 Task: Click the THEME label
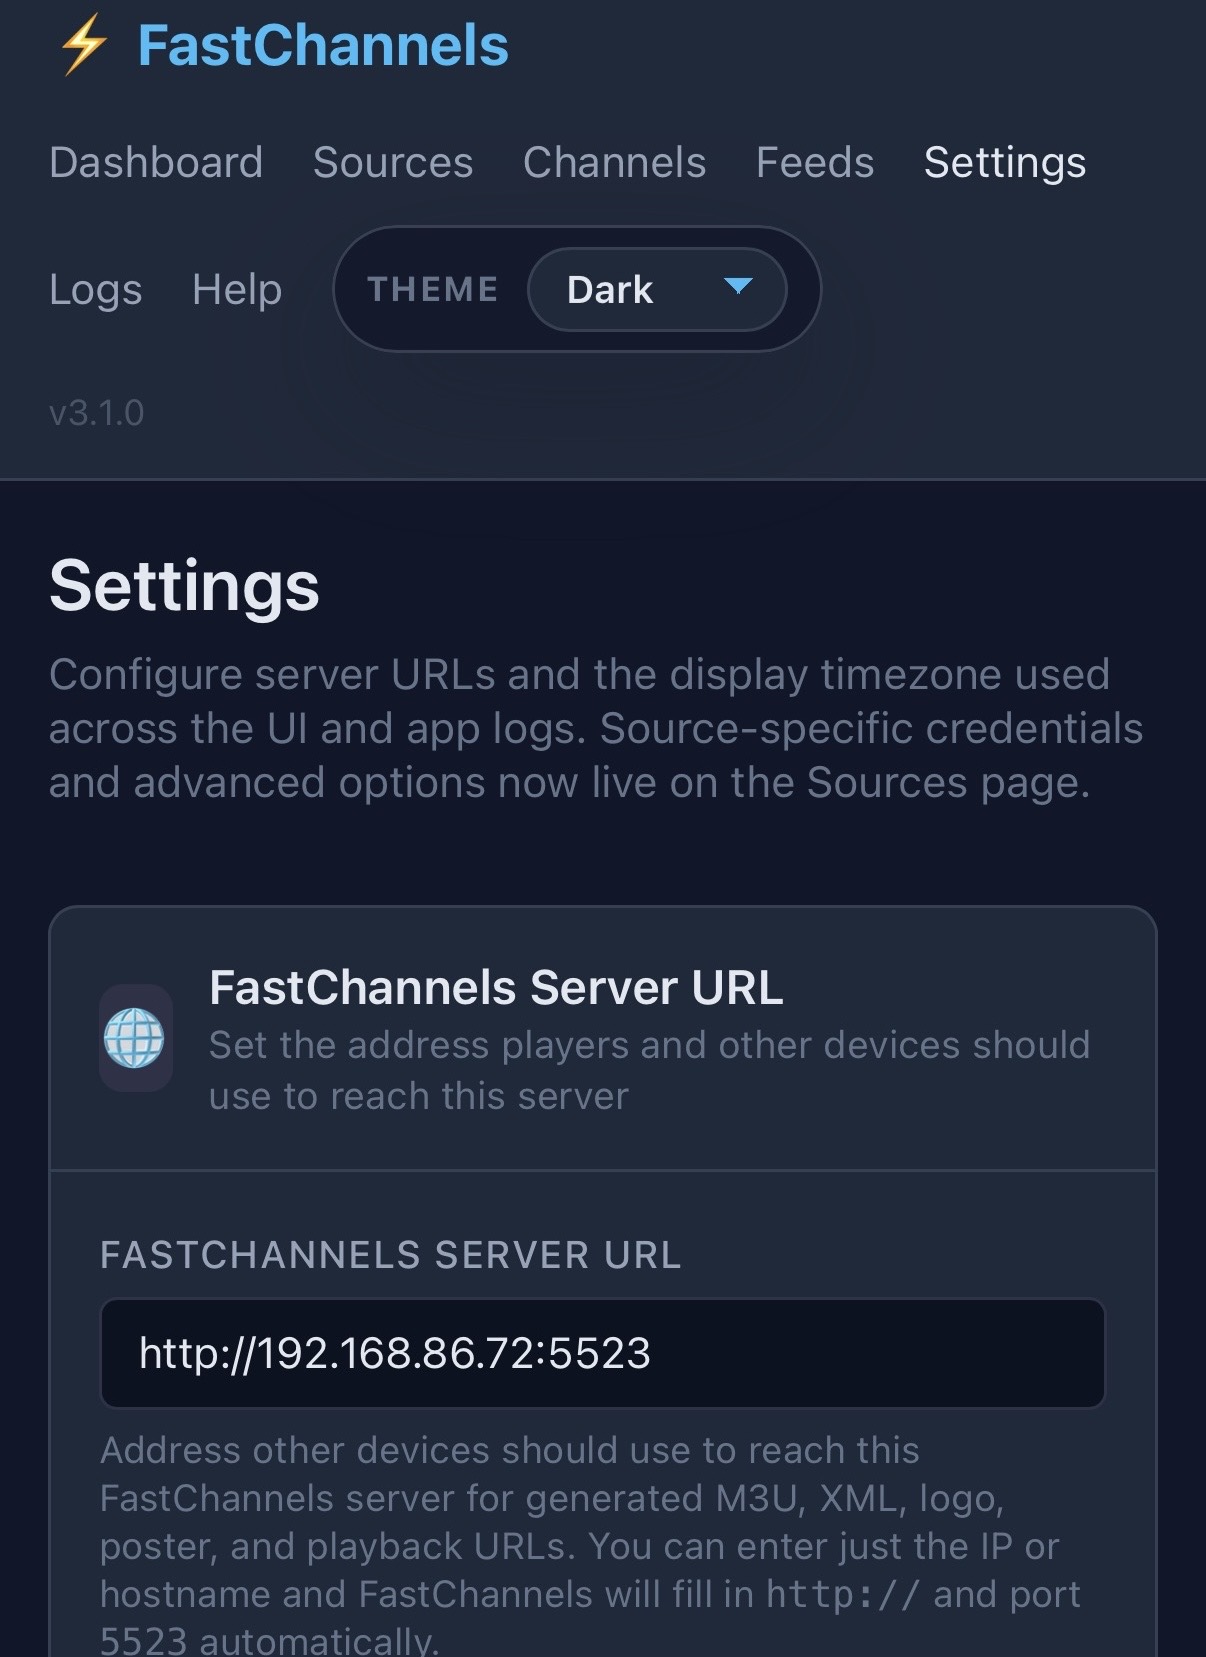[433, 289]
